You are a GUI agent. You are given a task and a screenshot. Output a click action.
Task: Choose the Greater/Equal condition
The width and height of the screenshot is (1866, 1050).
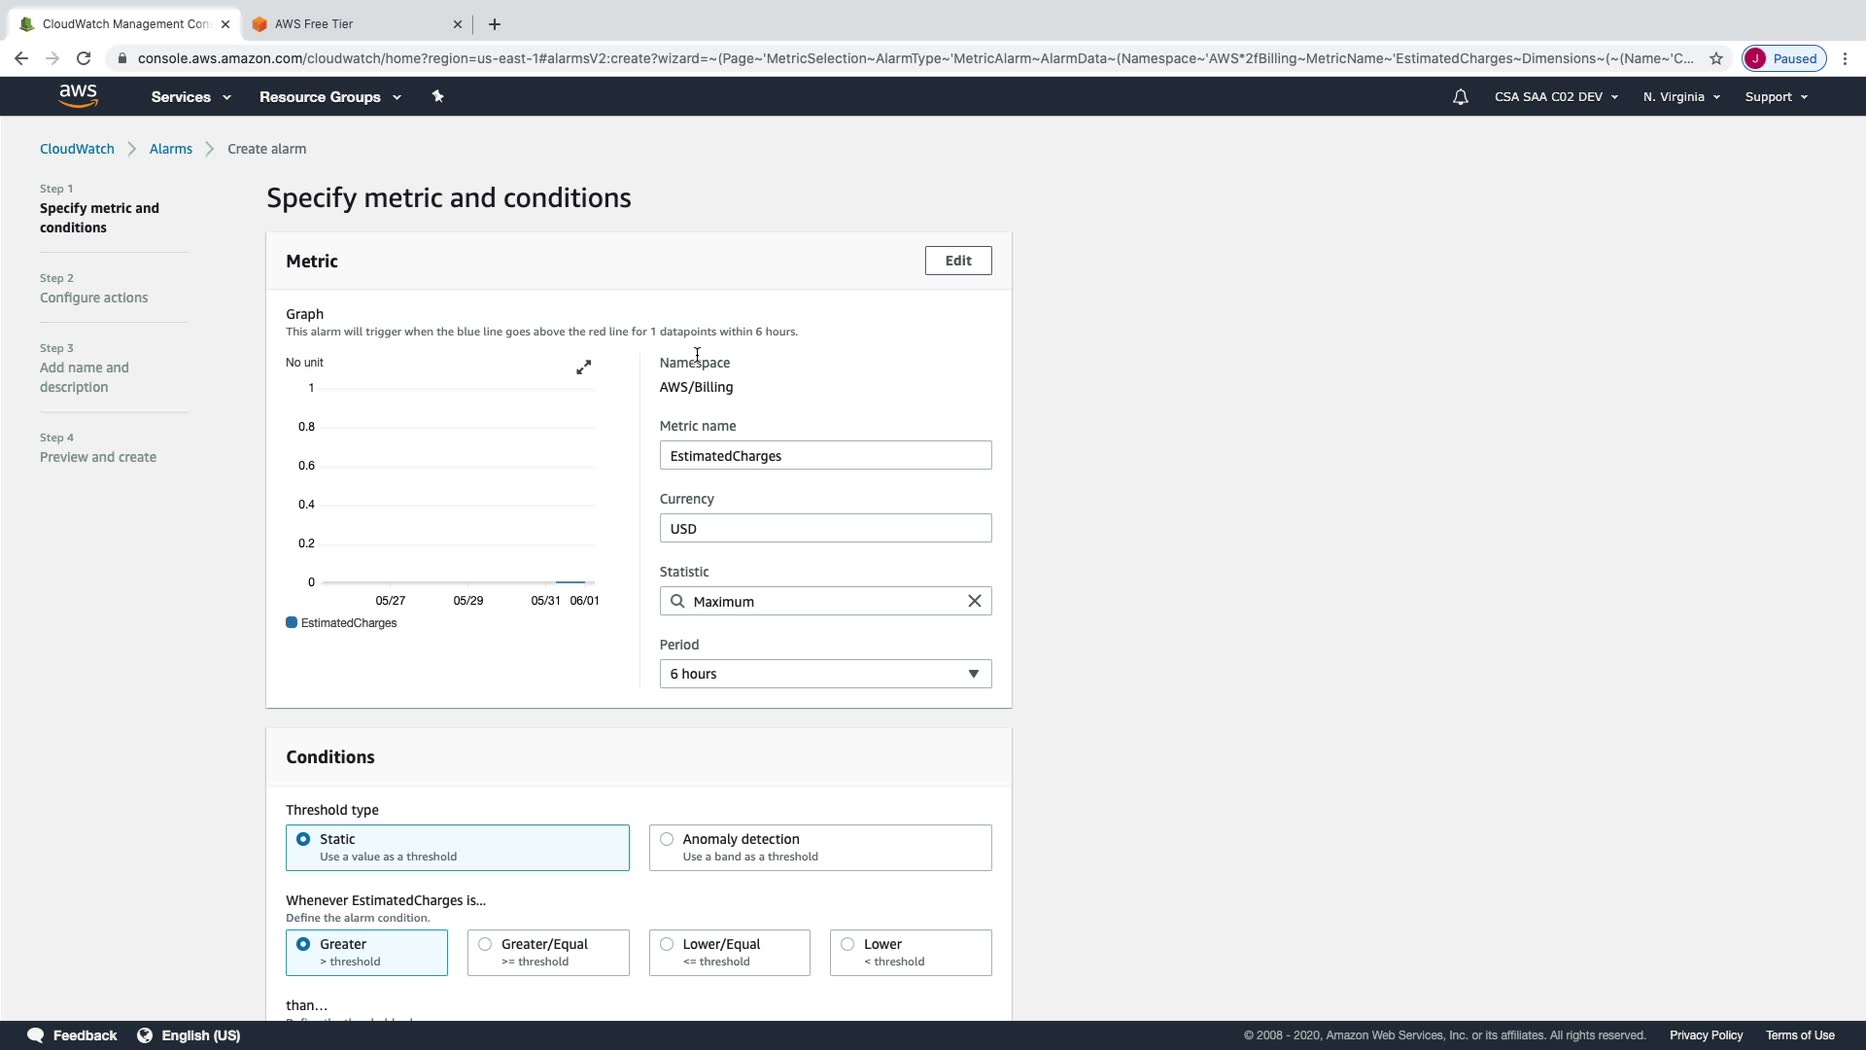pyautogui.click(x=485, y=944)
